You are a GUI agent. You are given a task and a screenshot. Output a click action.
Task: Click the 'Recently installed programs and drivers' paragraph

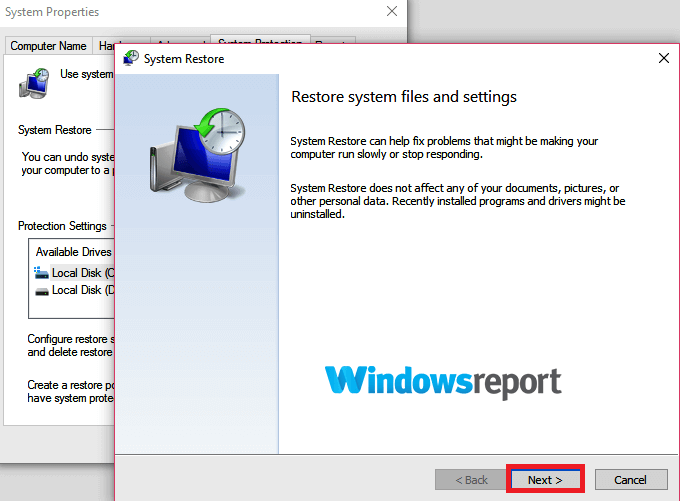458,201
